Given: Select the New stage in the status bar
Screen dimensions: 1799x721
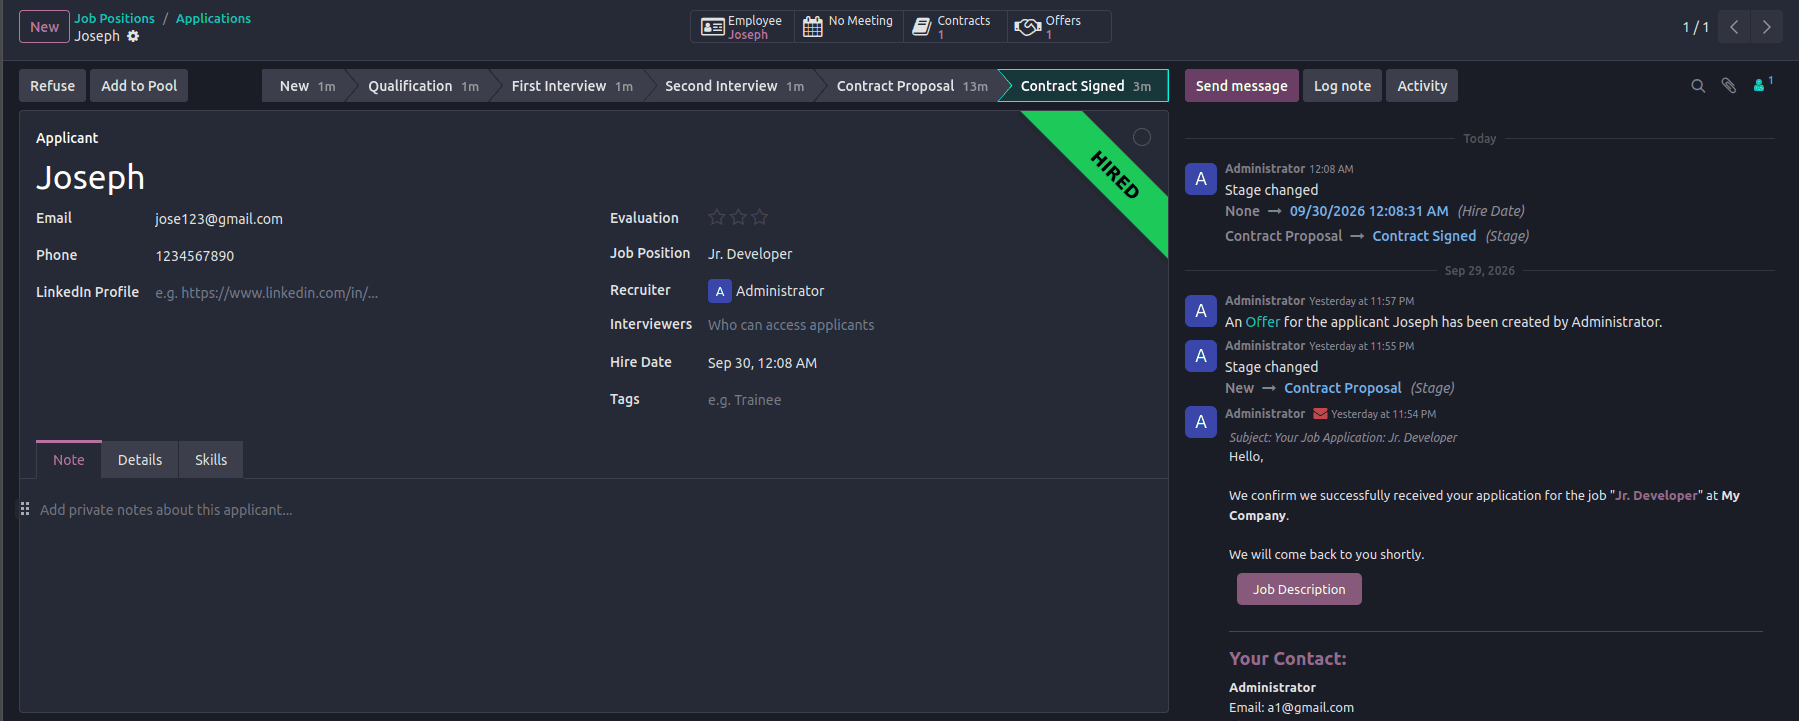Looking at the screenshot, I should (306, 86).
